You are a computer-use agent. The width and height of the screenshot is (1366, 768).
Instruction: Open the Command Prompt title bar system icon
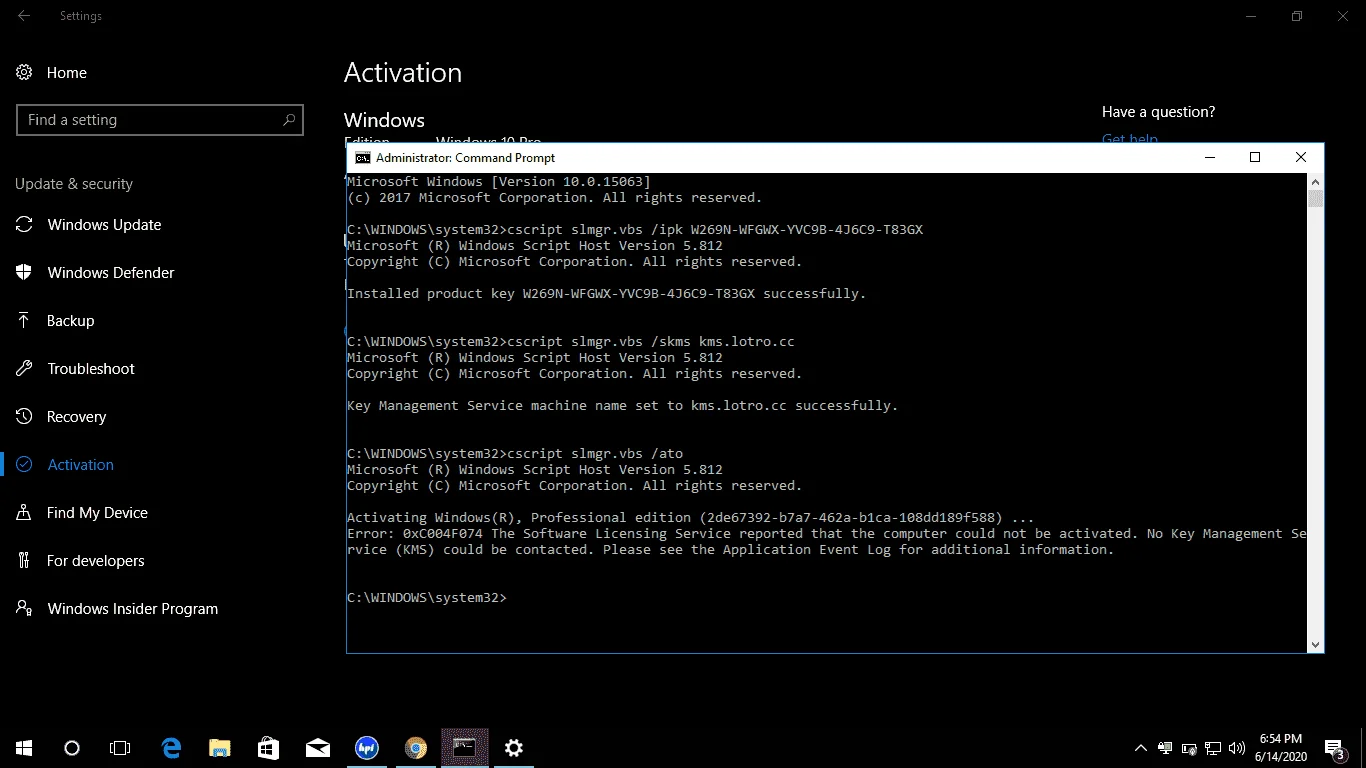361,158
